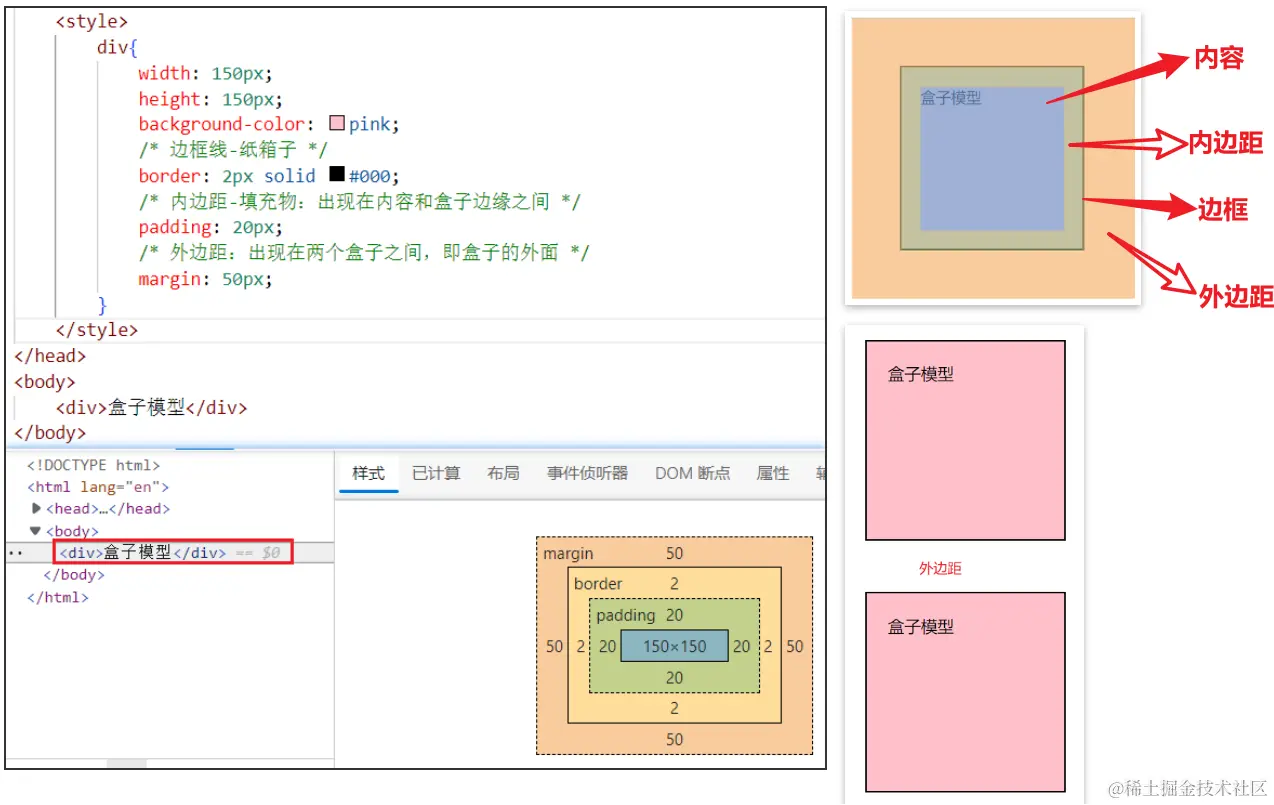Image resolution: width=1274 pixels, height=805 pixels.
Task: Edit the top border value 2
Action: (x=674, y=583)
